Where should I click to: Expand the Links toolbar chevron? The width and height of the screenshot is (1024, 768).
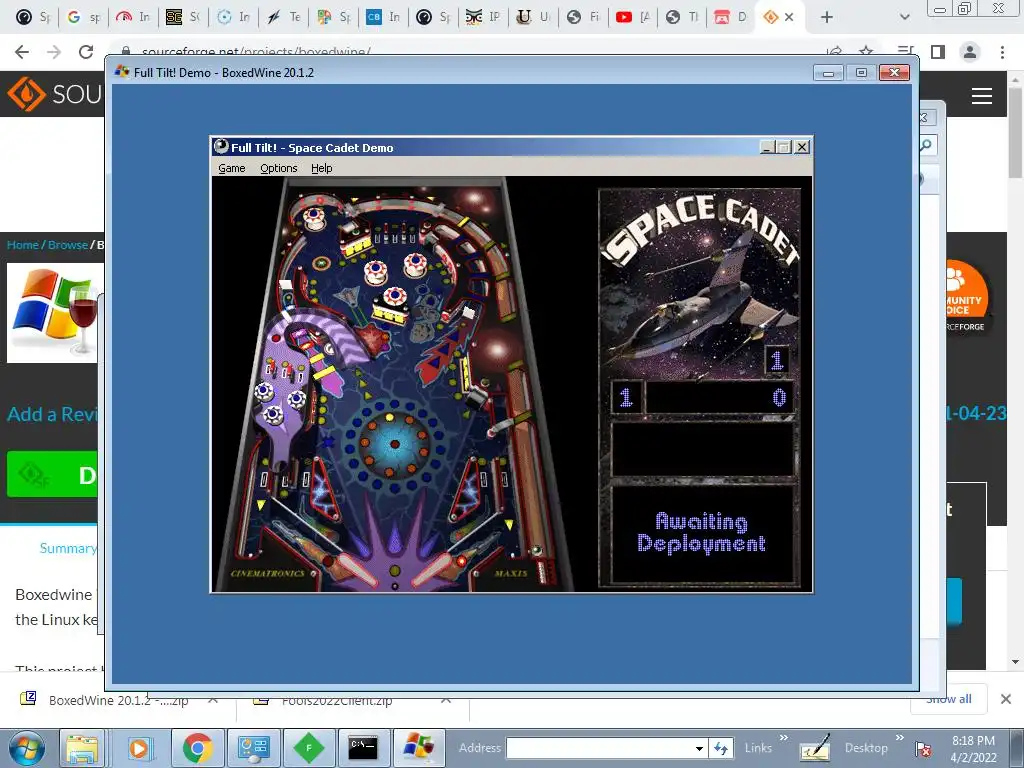[784, 738]
